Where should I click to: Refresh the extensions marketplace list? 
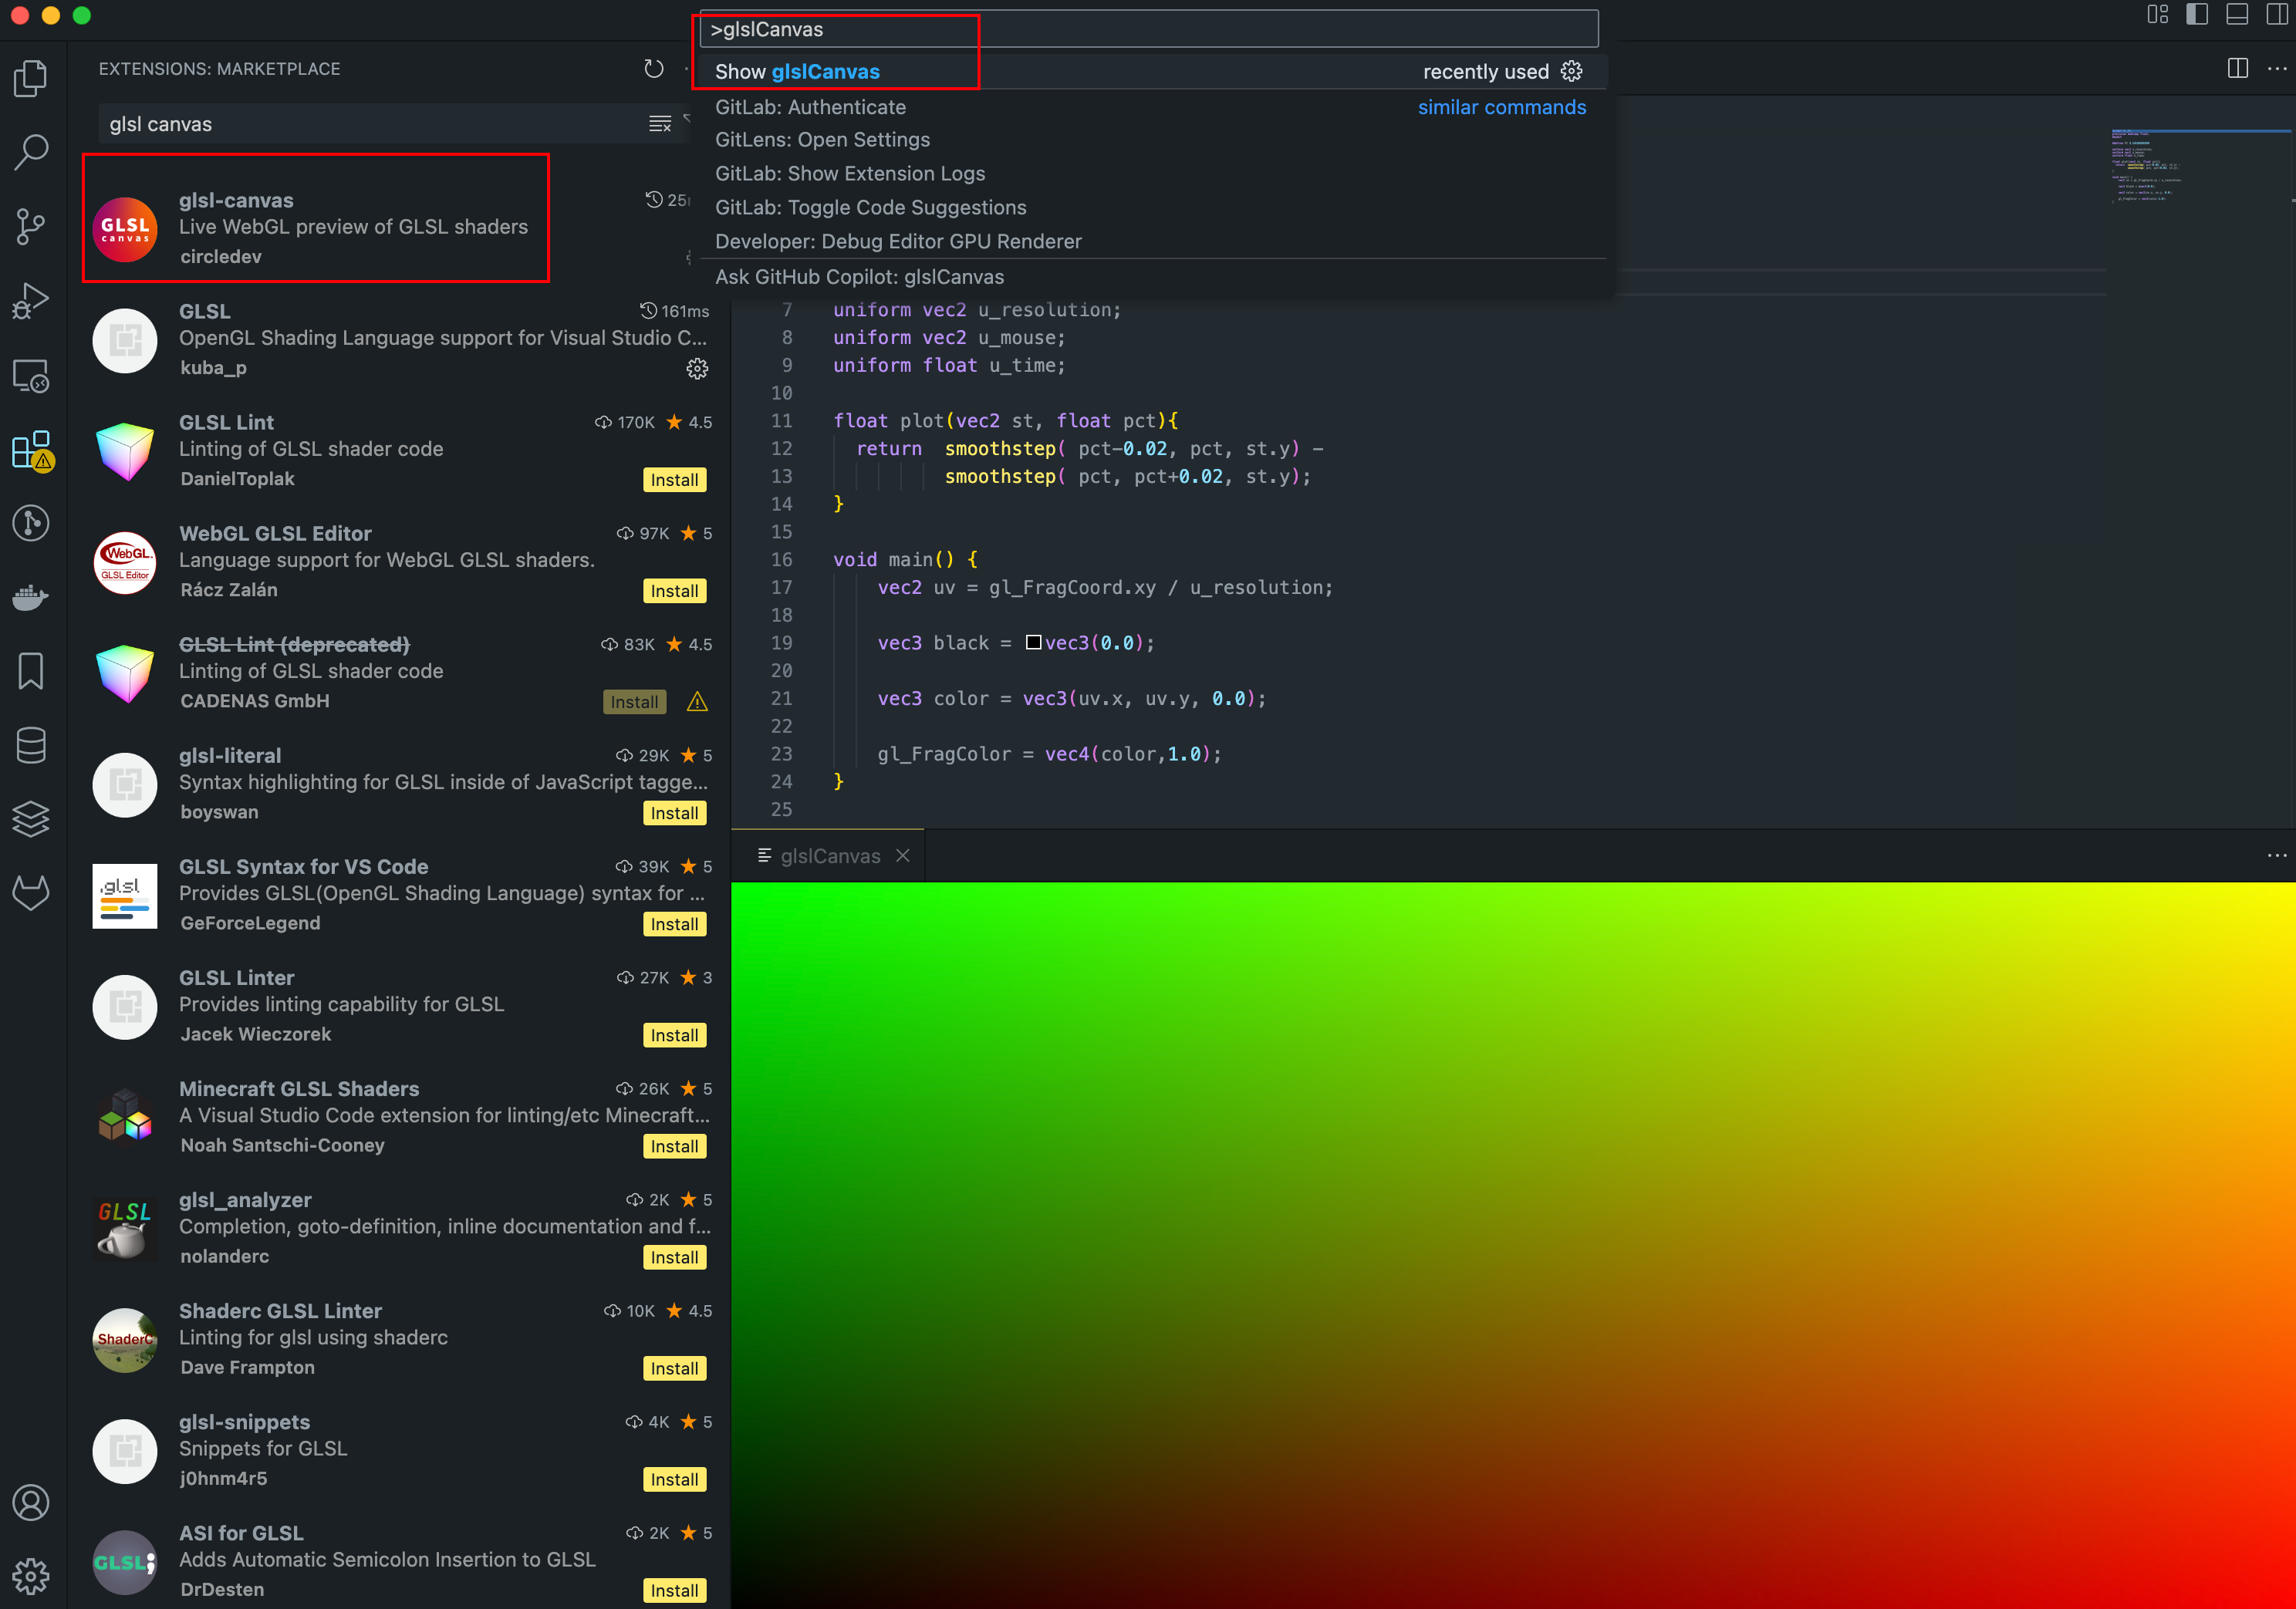pyautogui.click(x=654, y=68)
